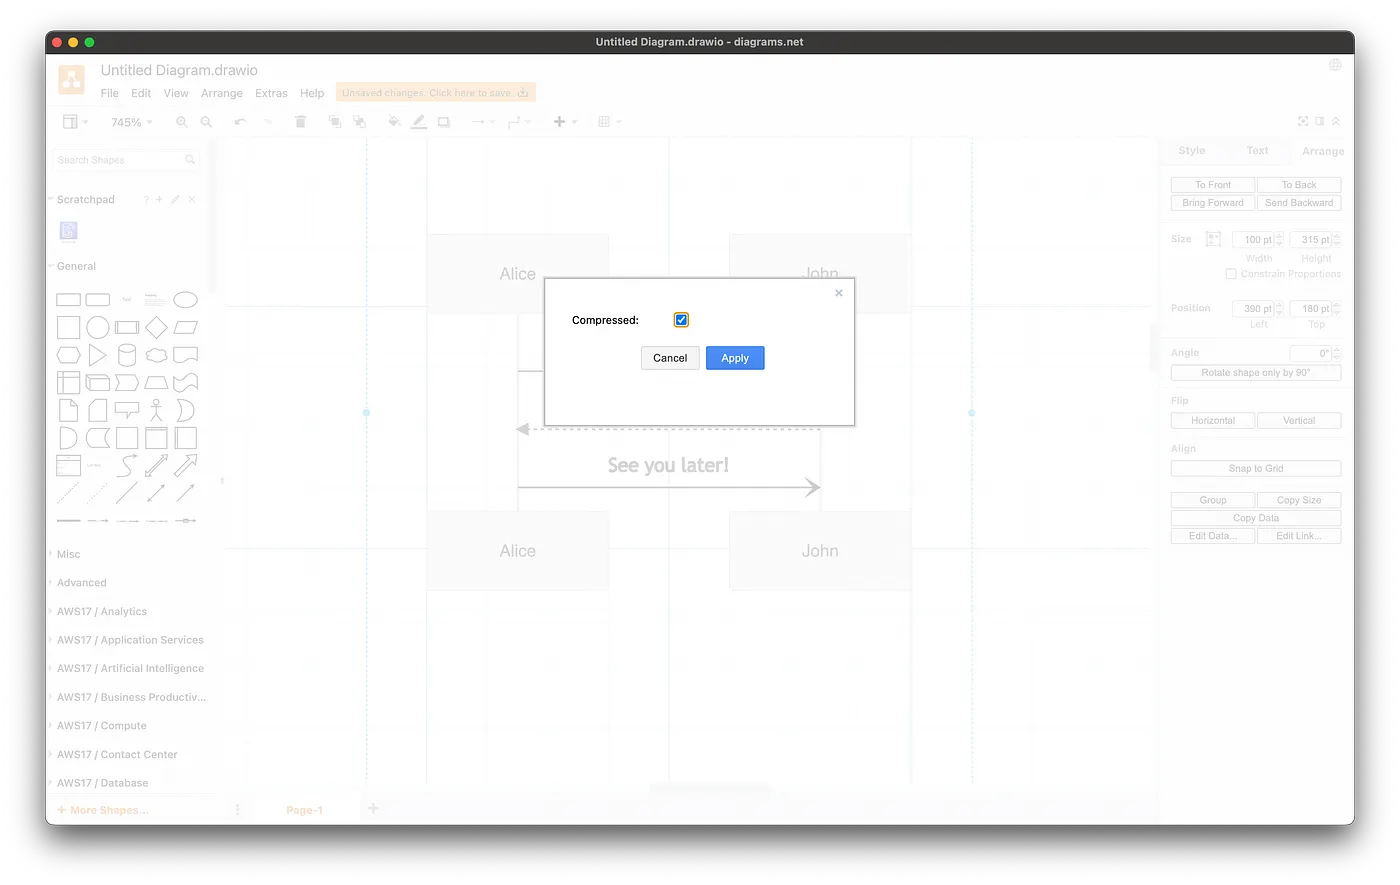Viewport: 1400px width, 885px height.
Task: Click the Undo icon in the toolbar
Action: (x=239, y=121)
